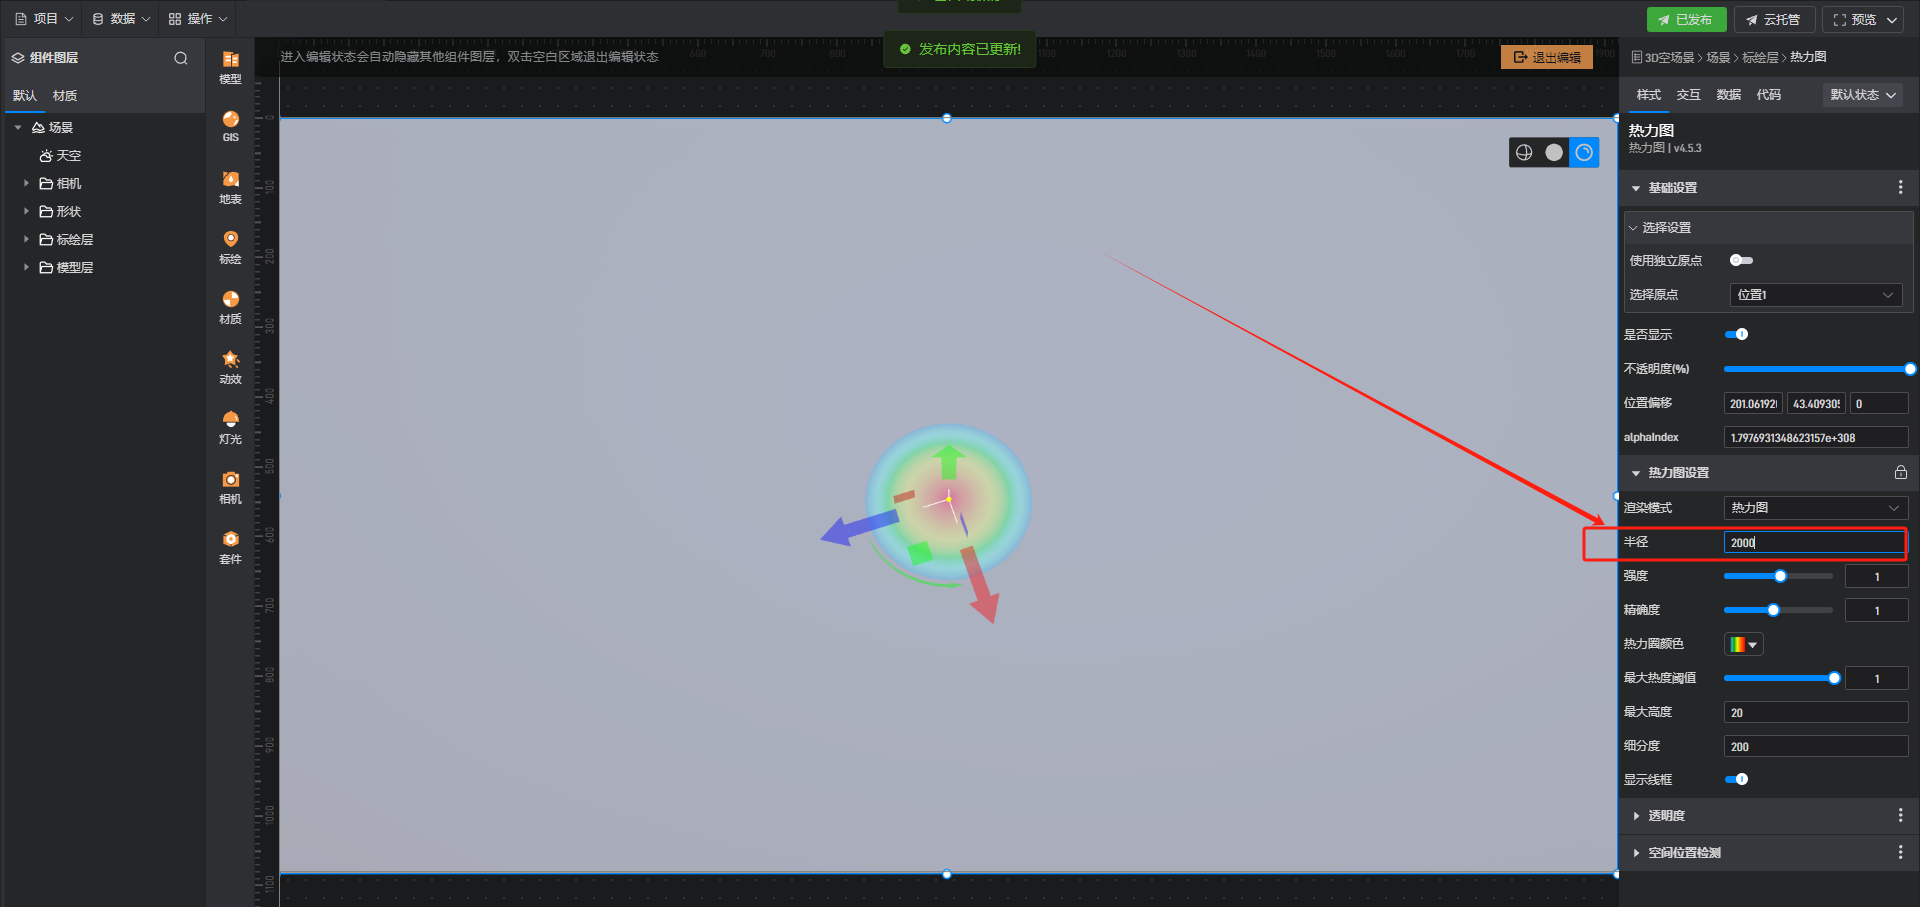
Task: Click the white sphere shading icon
Action: coord(1554,152)
